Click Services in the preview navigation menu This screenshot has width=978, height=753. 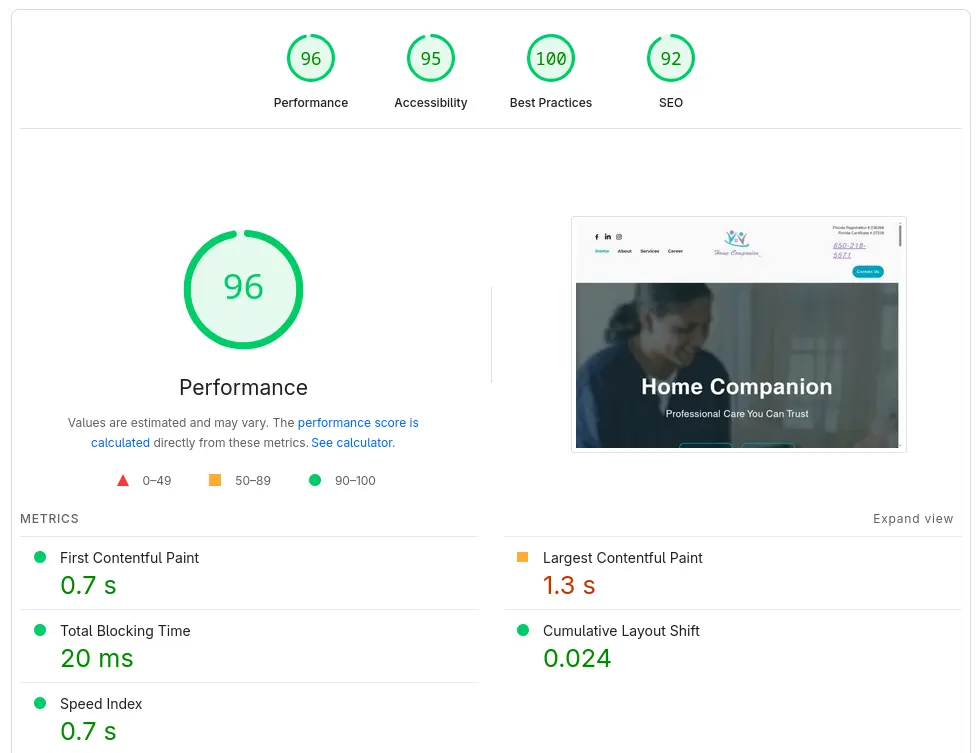(650, 251)
